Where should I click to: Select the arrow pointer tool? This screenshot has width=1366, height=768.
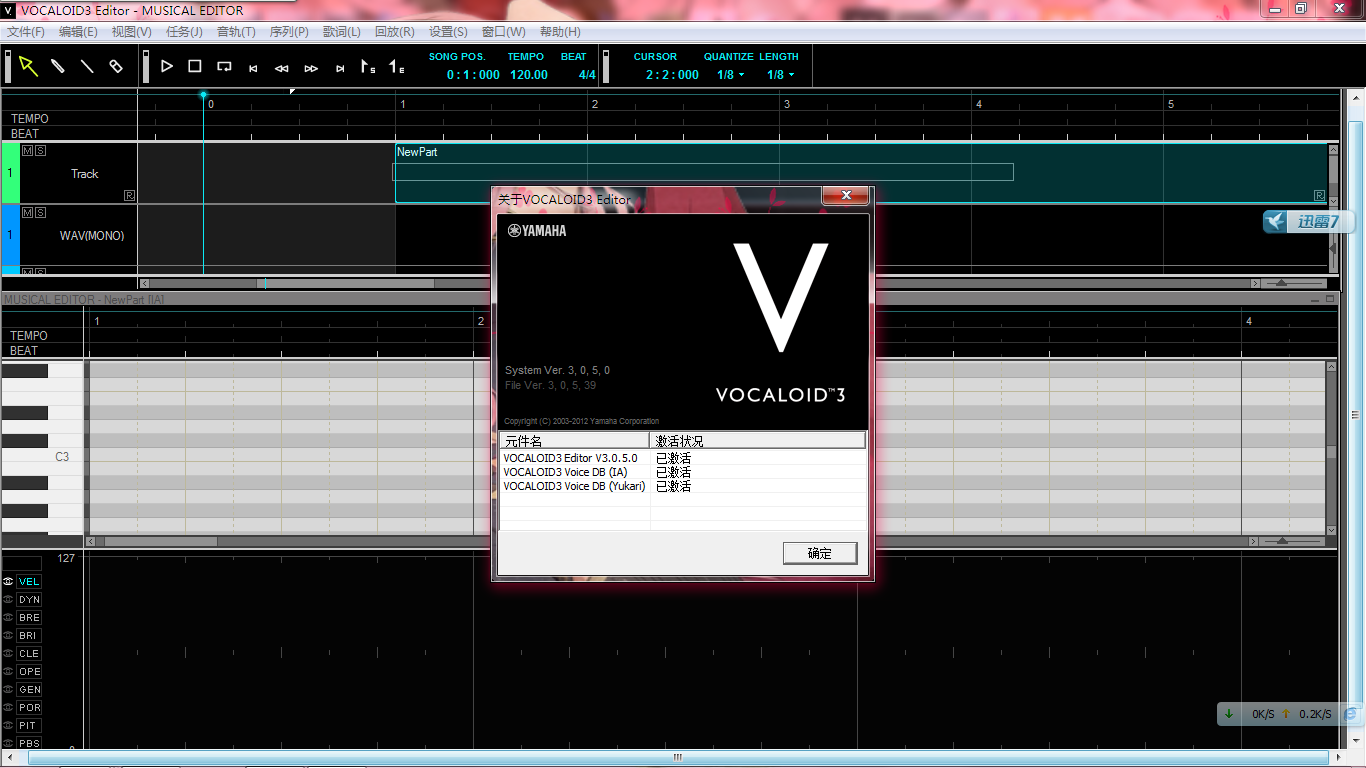(28, 67)
